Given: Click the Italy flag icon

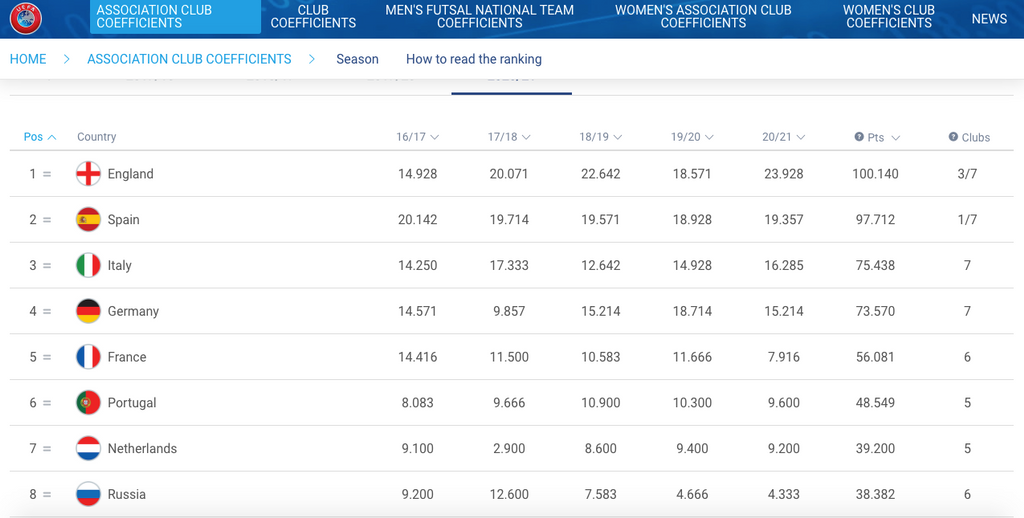Looking at the screenshot, I should coord(88,266).
